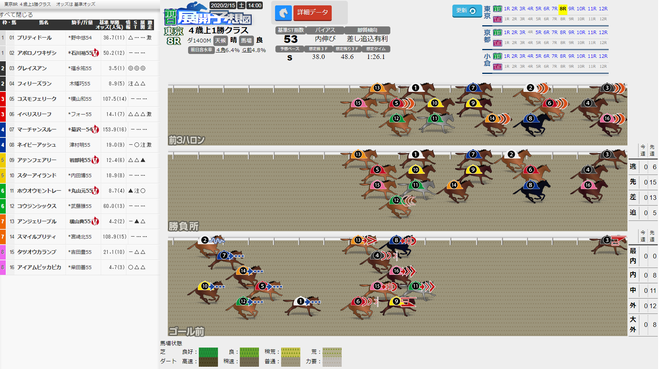This screenshot has height=369, width=660.
Task: Select the プリティドール horse row
Action: [x=79, y=38]
